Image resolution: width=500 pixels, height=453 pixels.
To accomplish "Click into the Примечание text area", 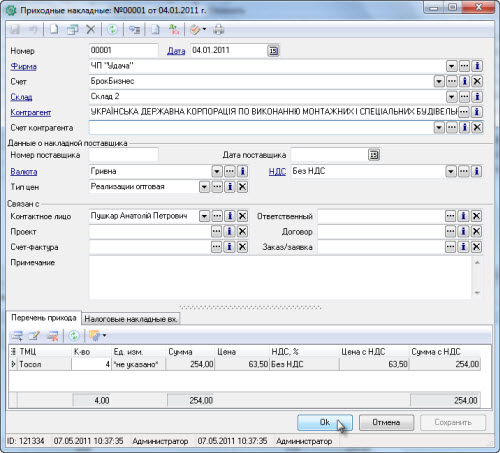I will coord(280,277).
